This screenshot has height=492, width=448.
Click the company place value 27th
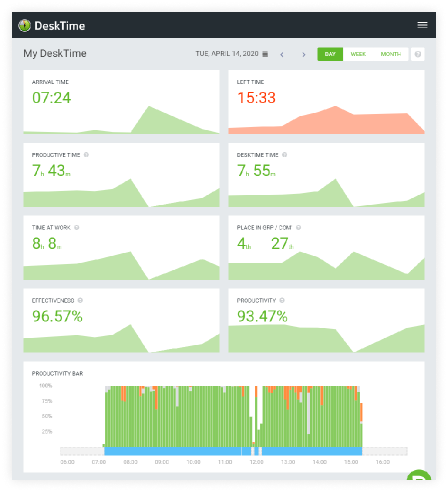pyautogui.click(x=282, y=243)
